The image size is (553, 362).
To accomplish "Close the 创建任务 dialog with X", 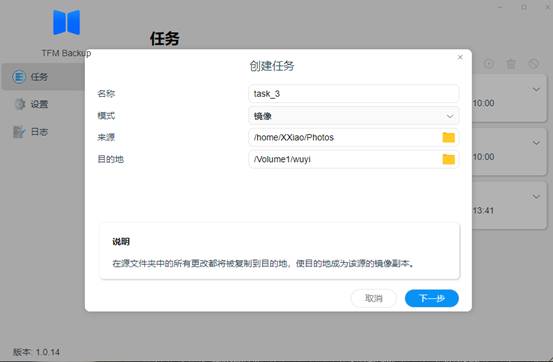I will [x=460, y=57].
